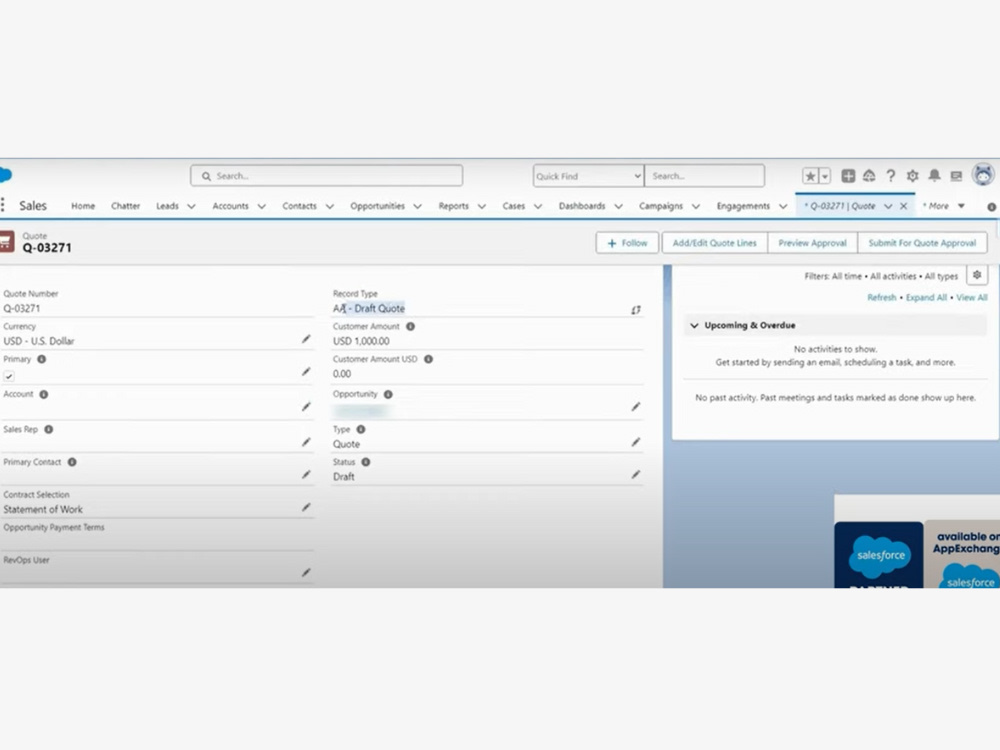The width and height of the screenshot is (1000, 750).
Task: Open the Help question mark icon
Action: pos(890,176)
